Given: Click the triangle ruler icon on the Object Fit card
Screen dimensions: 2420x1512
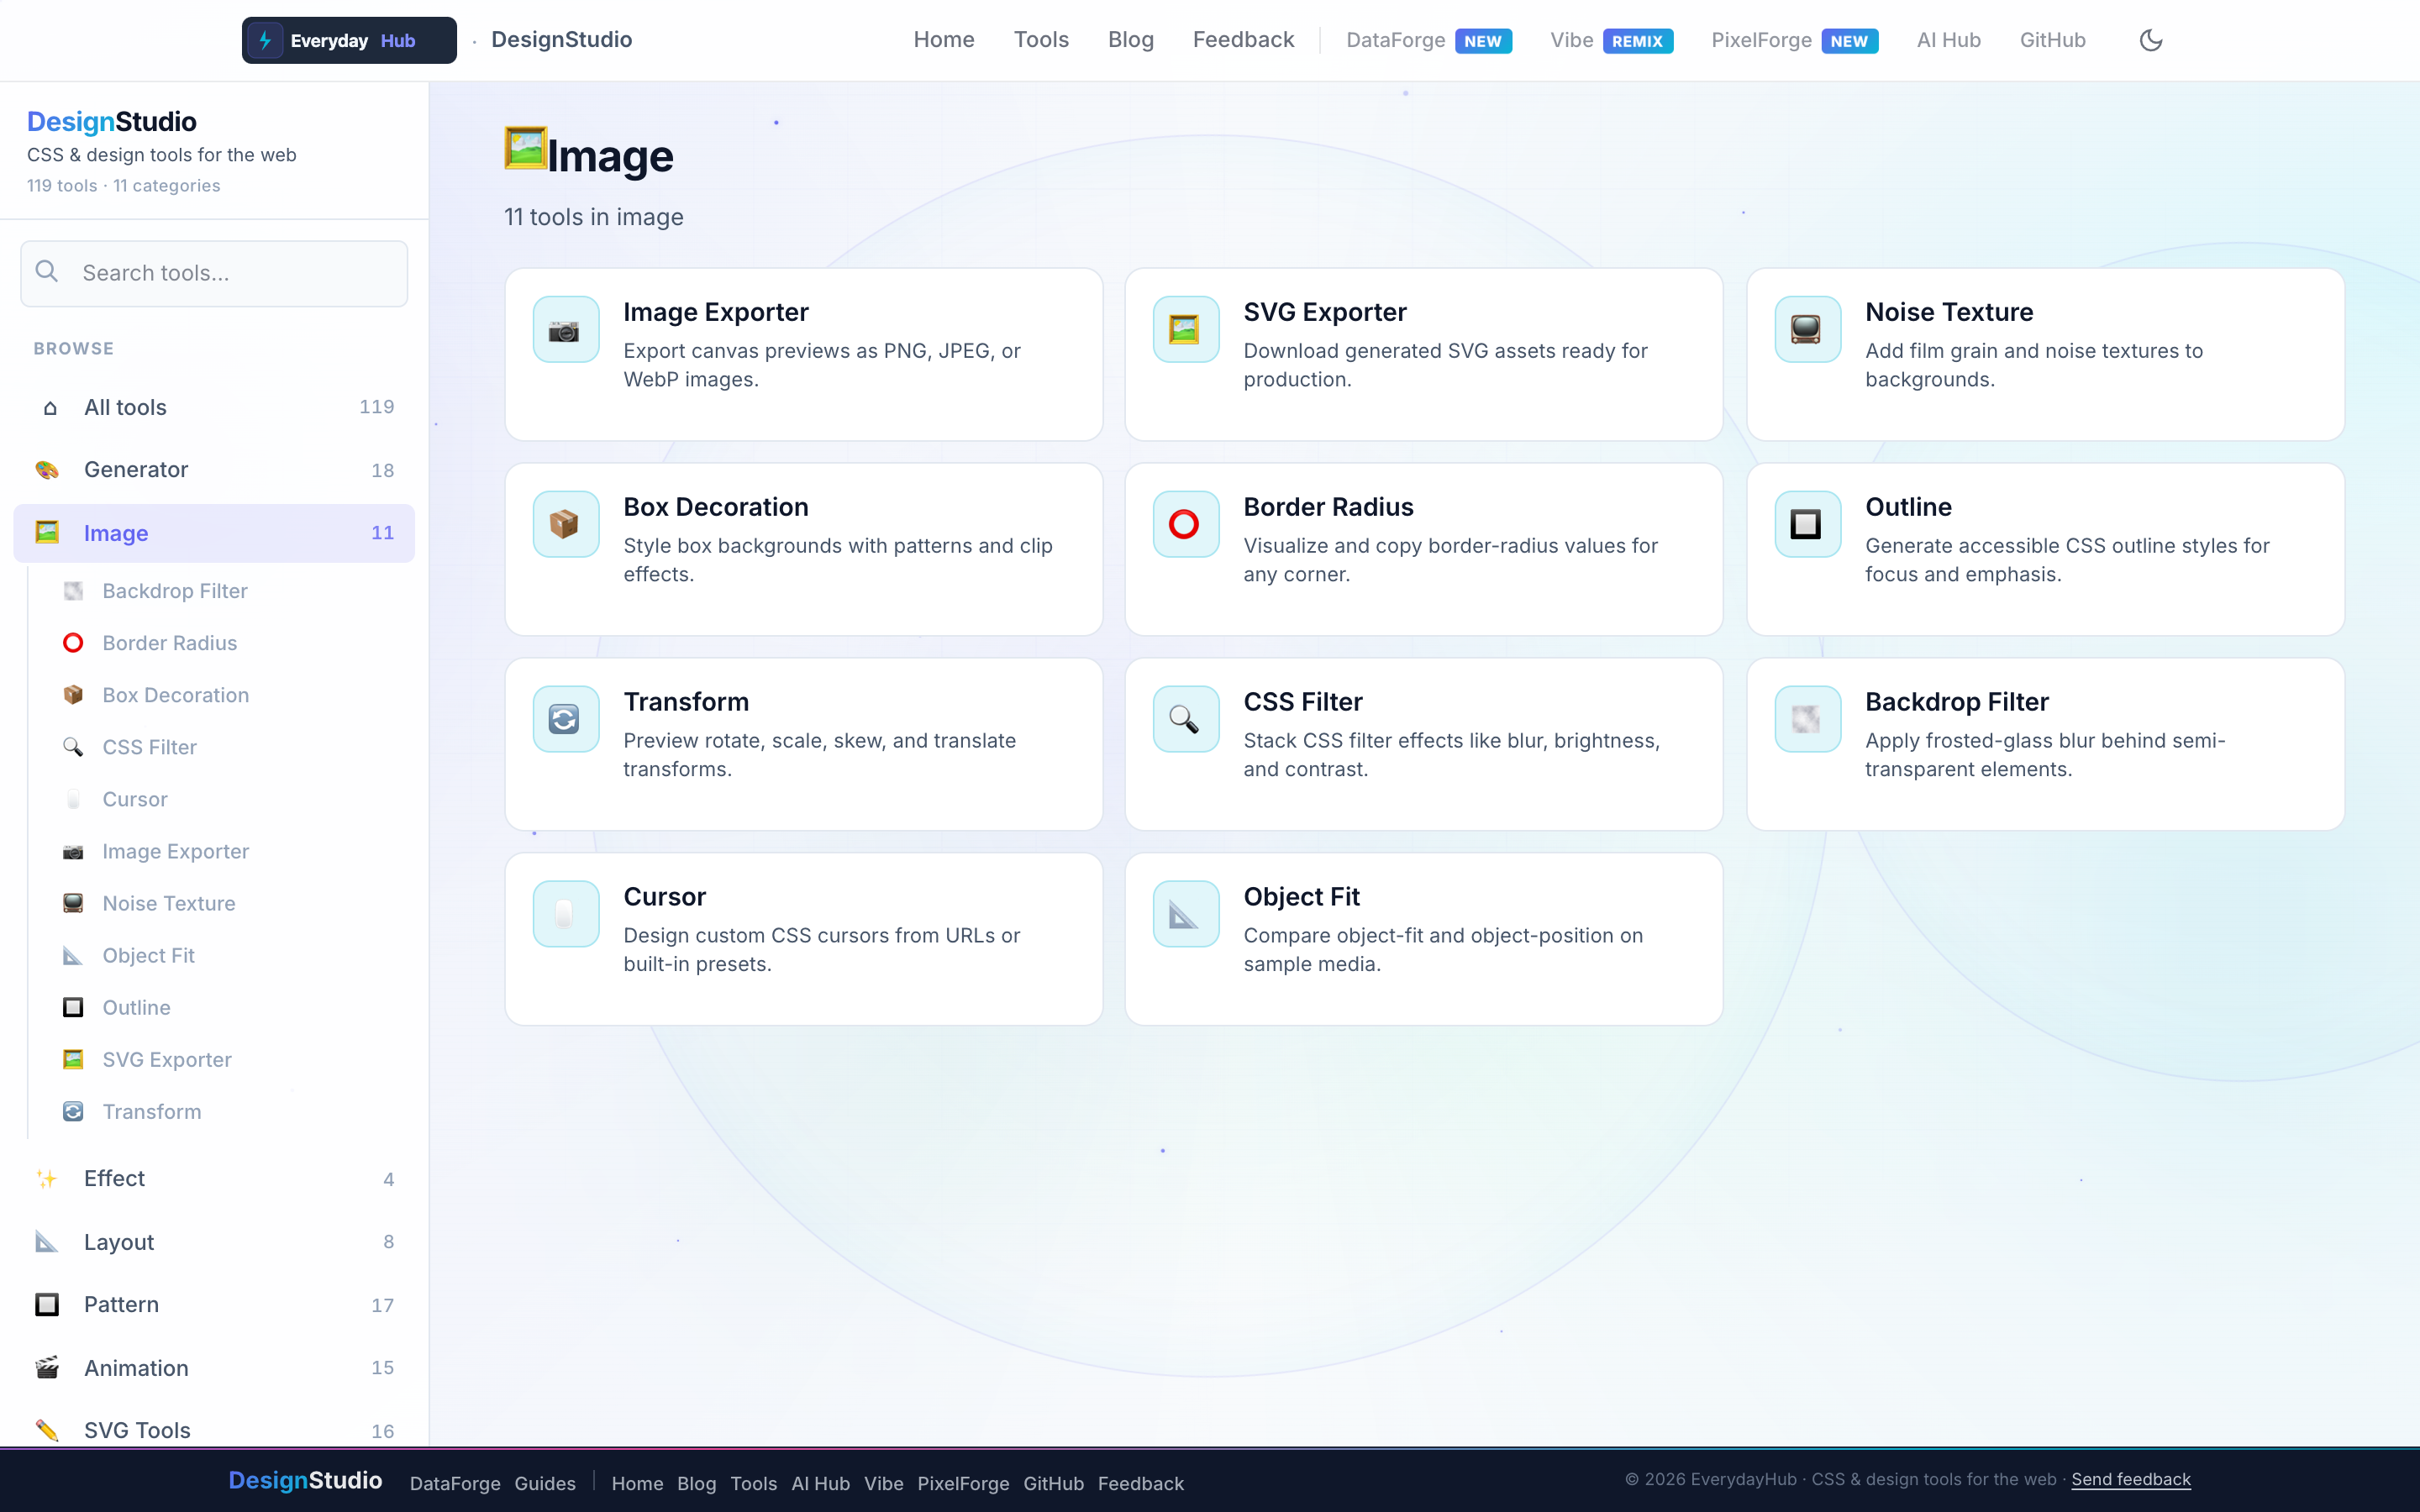Looking at the screenshot, I should (1185, 914).
